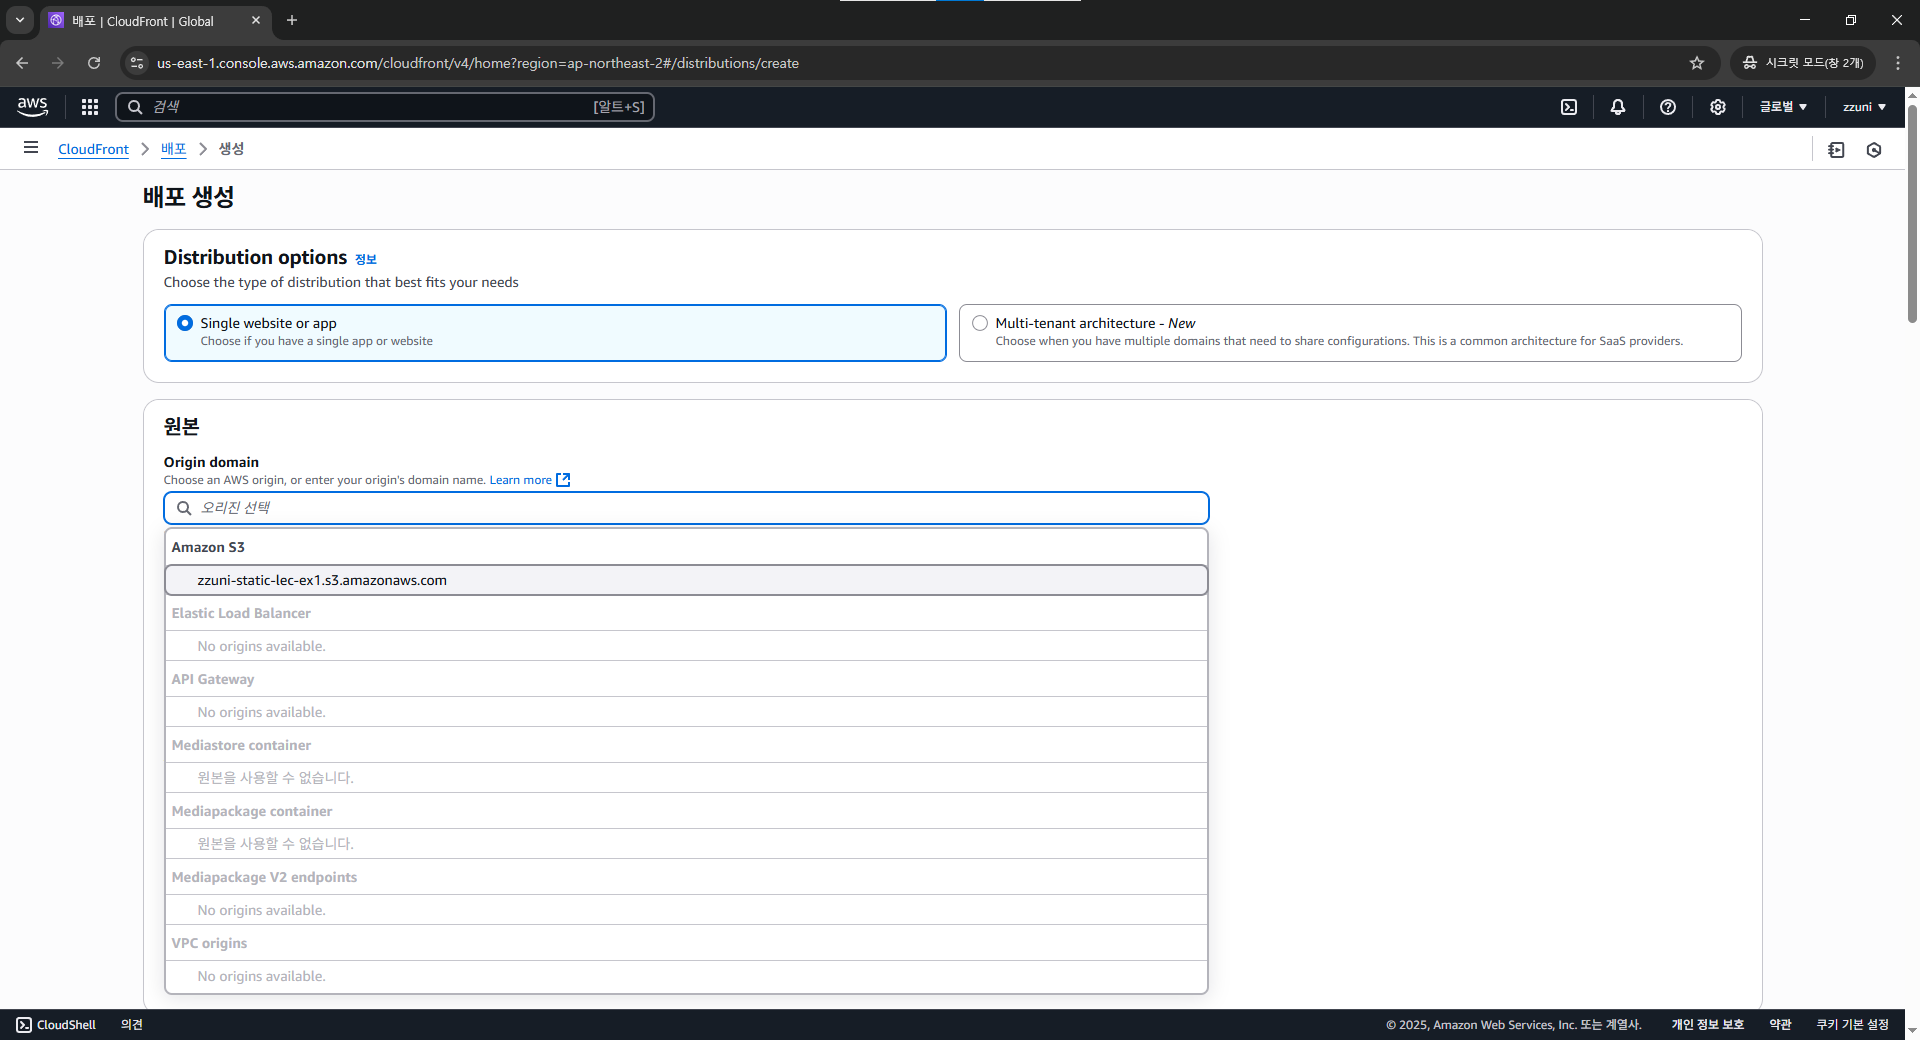Open the notifications bell
This screenshot has height=1040, width=1920.
tap(1618, 107)
